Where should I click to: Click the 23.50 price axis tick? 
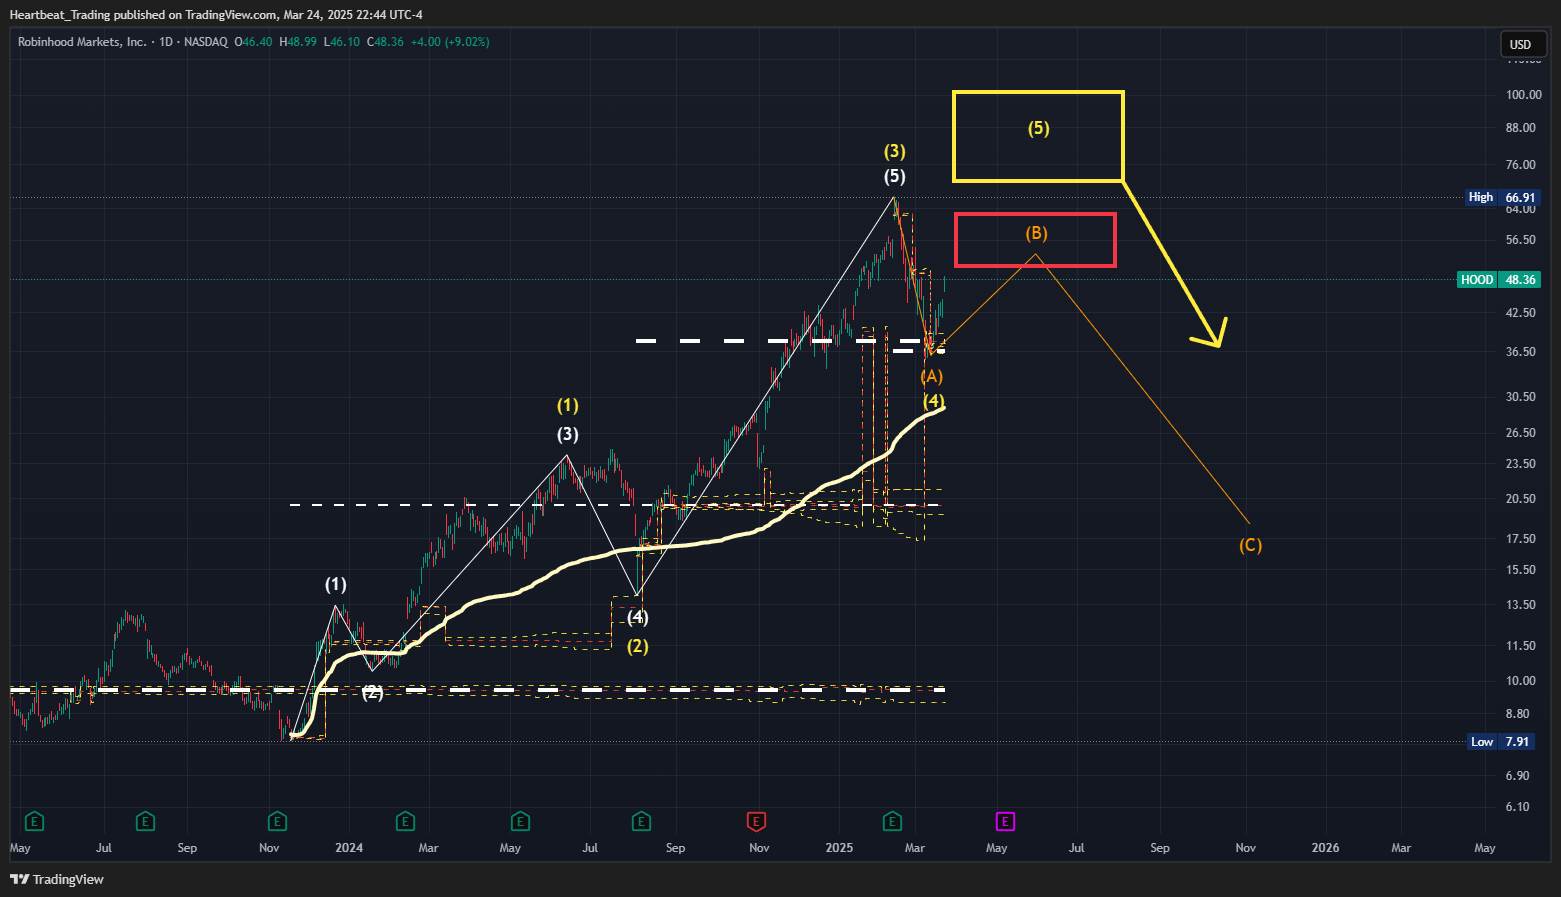[1521, 464]
